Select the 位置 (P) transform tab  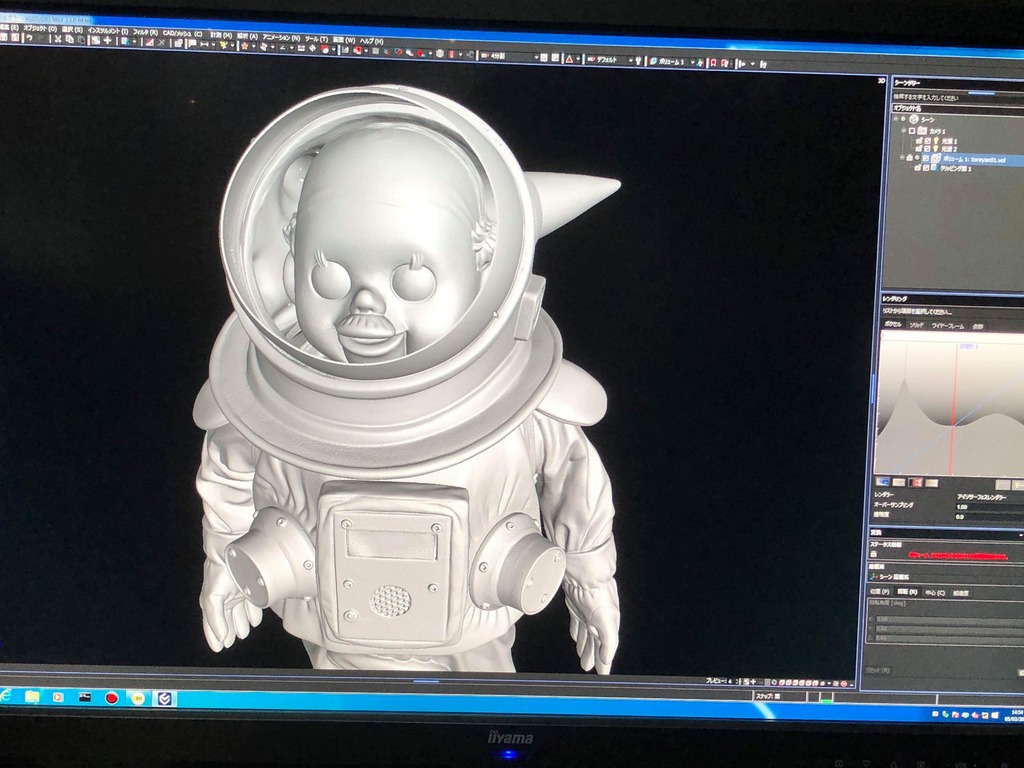[x=880, y=592]
